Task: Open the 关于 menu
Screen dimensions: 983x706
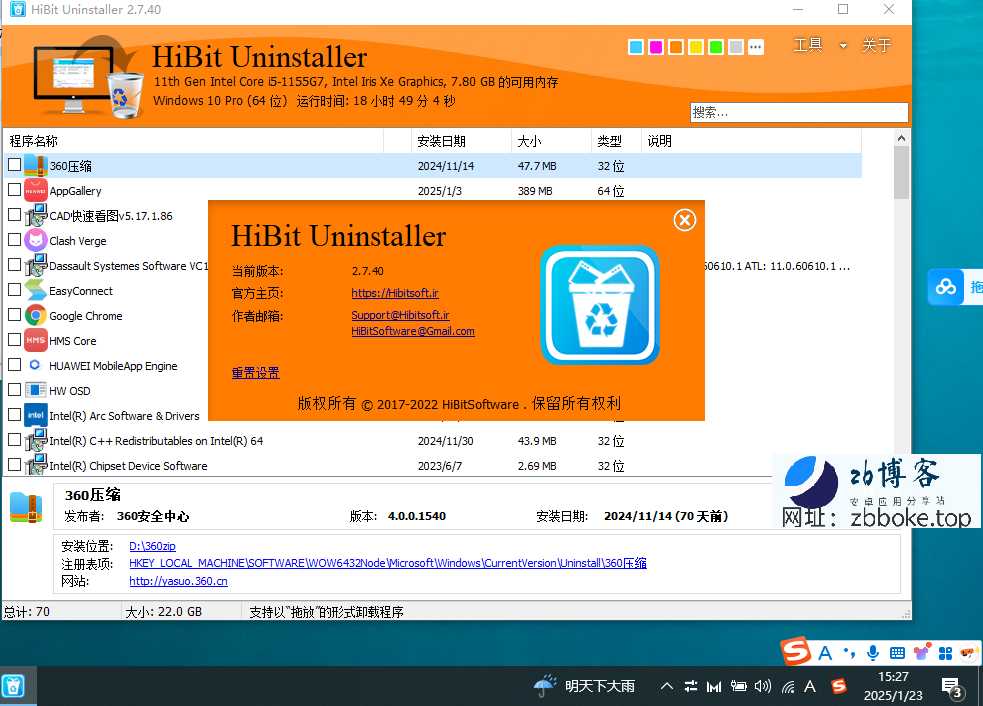Action: 876,45
